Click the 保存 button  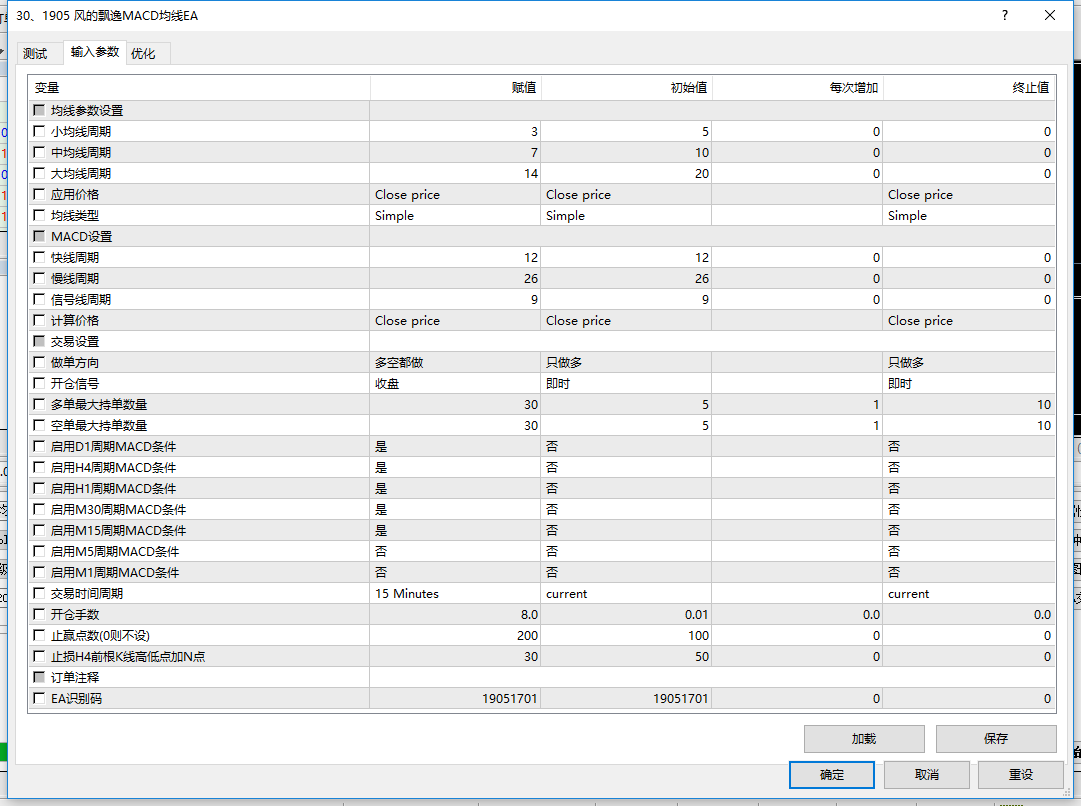996,738
